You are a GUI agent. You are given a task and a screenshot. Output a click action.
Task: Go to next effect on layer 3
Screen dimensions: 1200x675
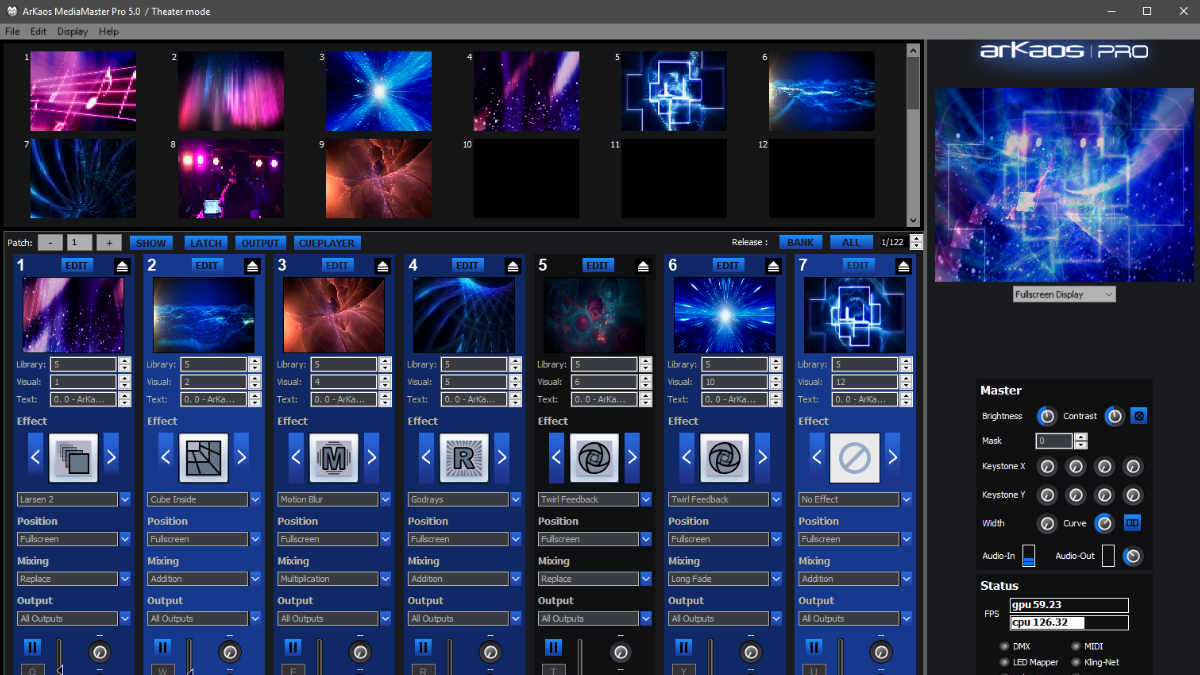[x=372, y=458]
